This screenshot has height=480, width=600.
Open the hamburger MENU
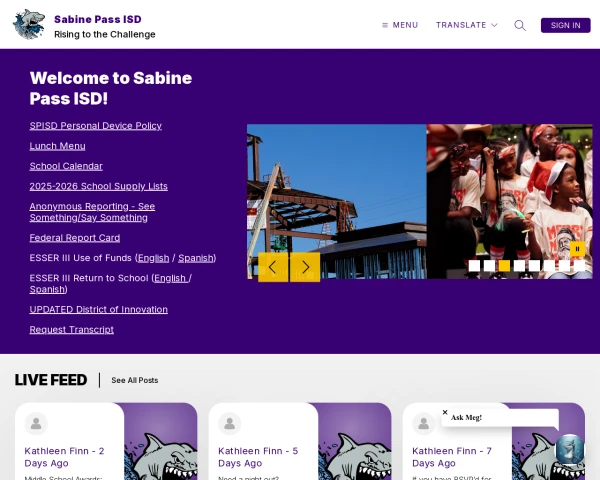coord(400,25)
